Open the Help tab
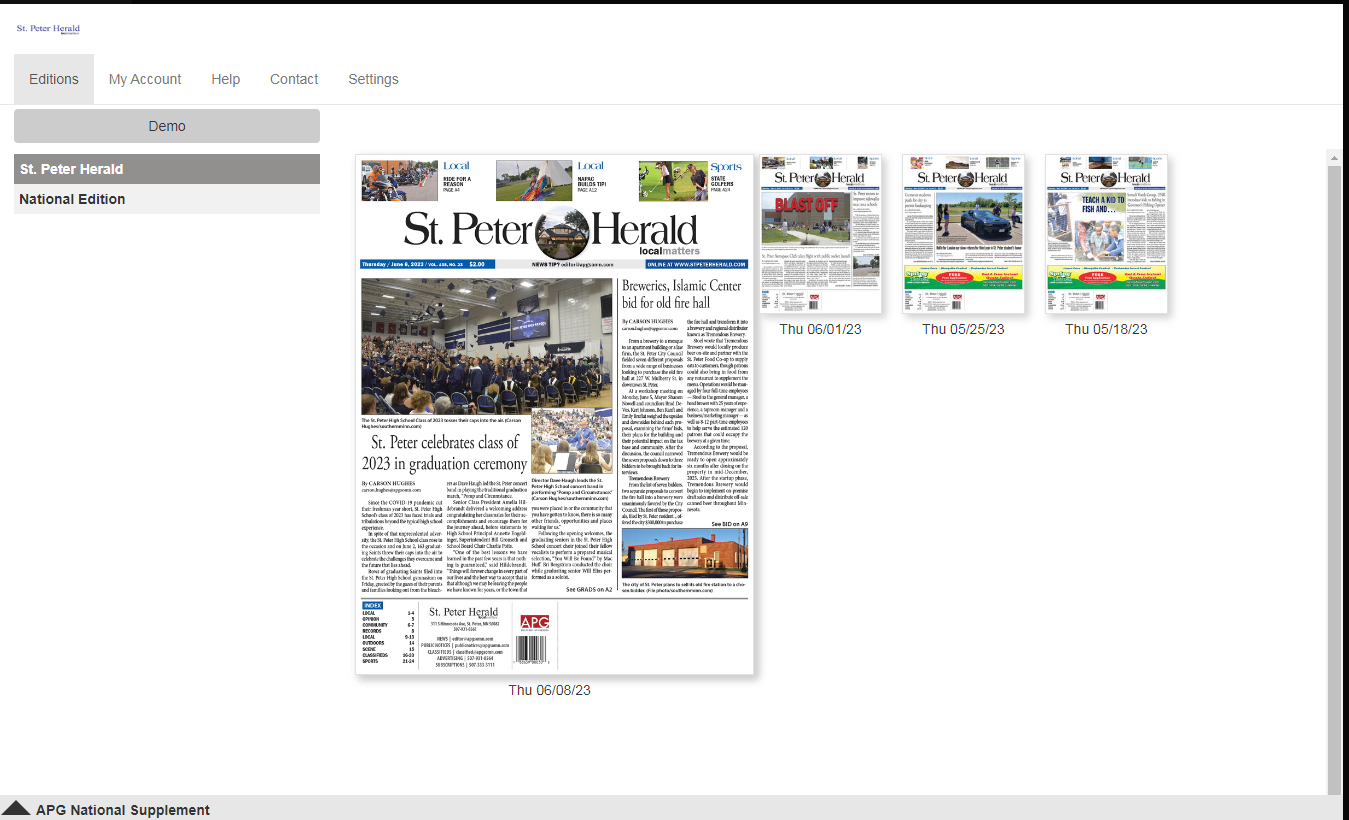The image size is (1349, 820). click(x=225, y=79)
